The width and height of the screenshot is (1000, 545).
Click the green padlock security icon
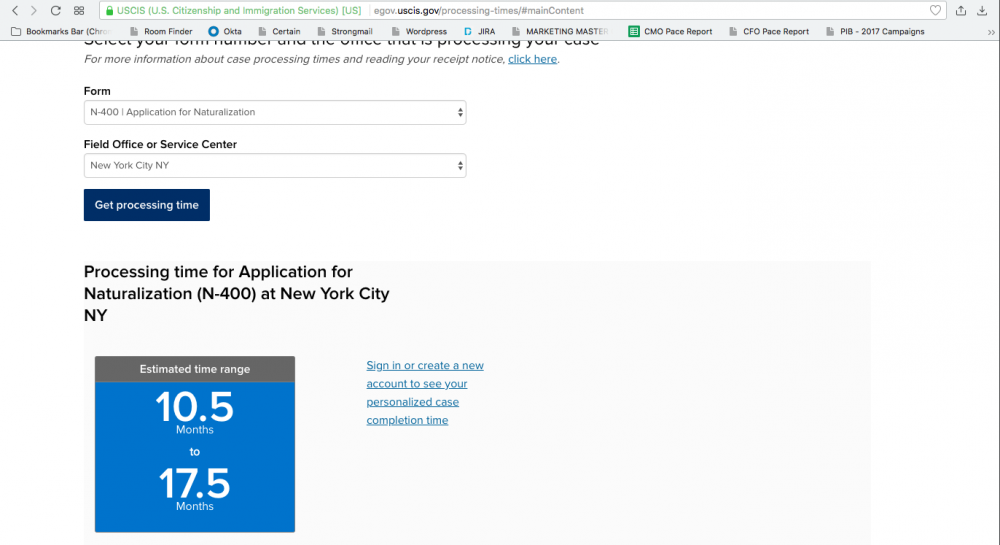(108, 11)
